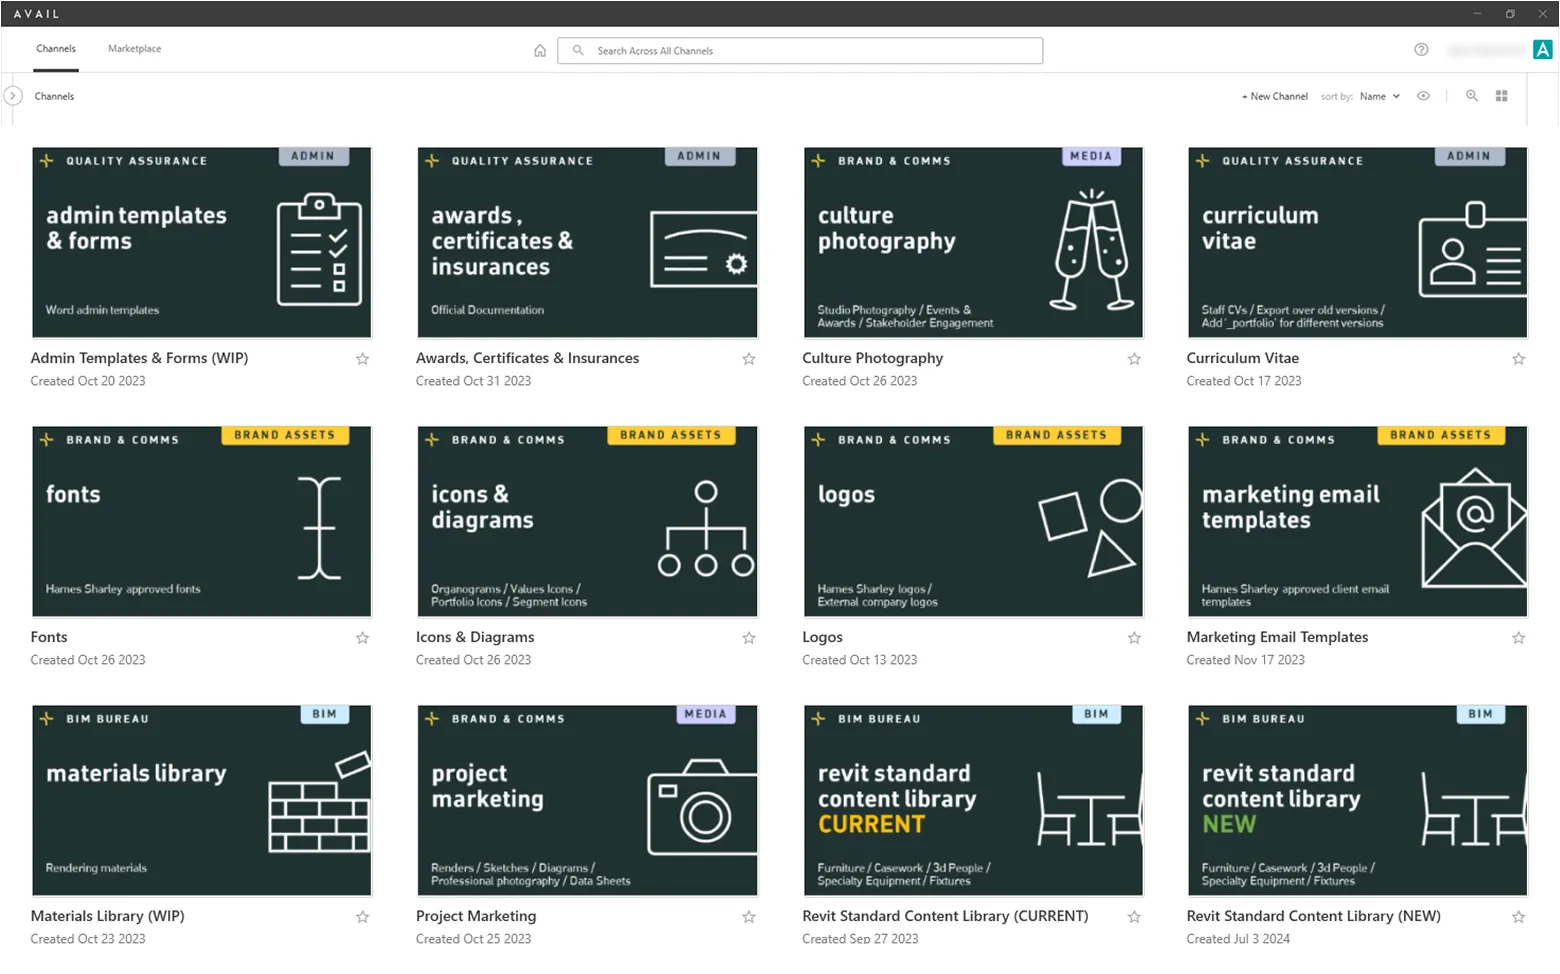Image resolution: width=1560 pixels, height=974 pixels.
Task: Click the Logos channel title
Action: [822, 637]
